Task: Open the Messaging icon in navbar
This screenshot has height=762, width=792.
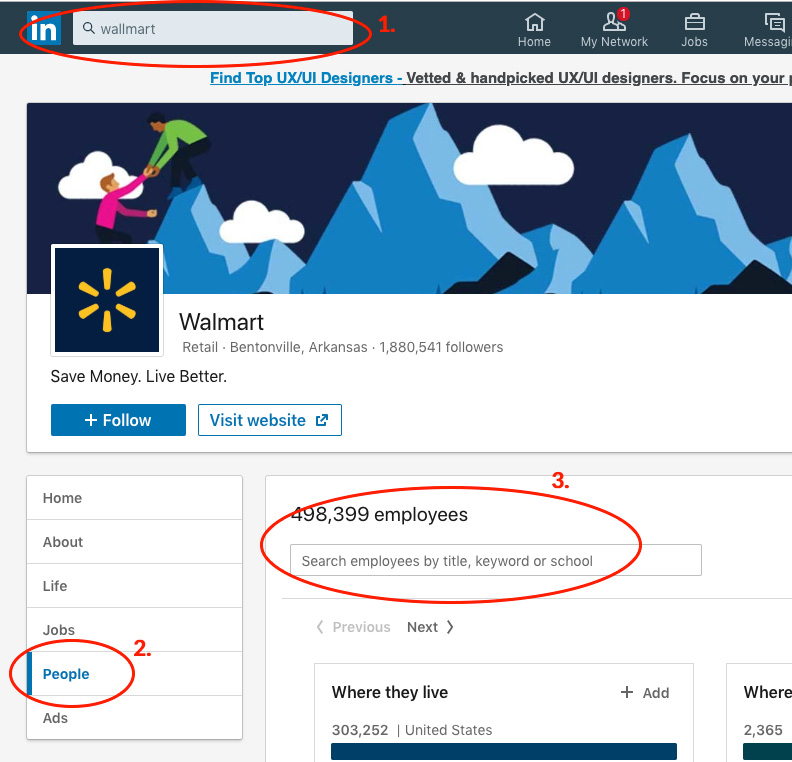Action: 772,29
